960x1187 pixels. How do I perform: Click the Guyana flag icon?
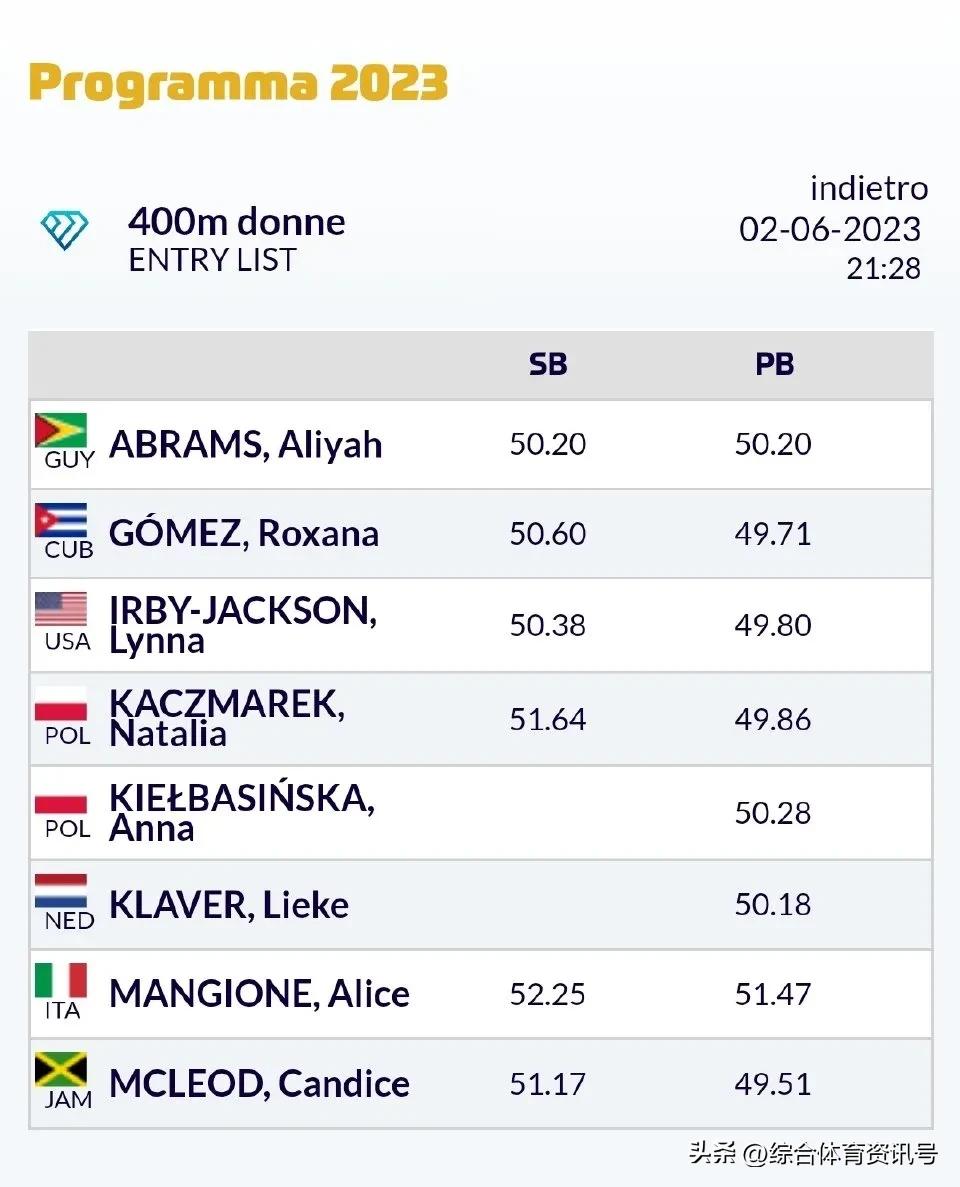pyautogui.click(x=61, y=431)
